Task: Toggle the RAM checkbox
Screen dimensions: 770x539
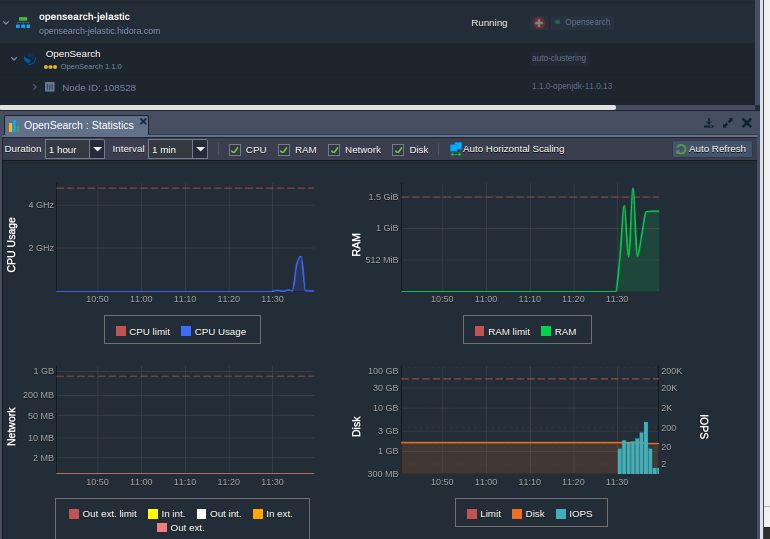Action: [x=284, y=150]
